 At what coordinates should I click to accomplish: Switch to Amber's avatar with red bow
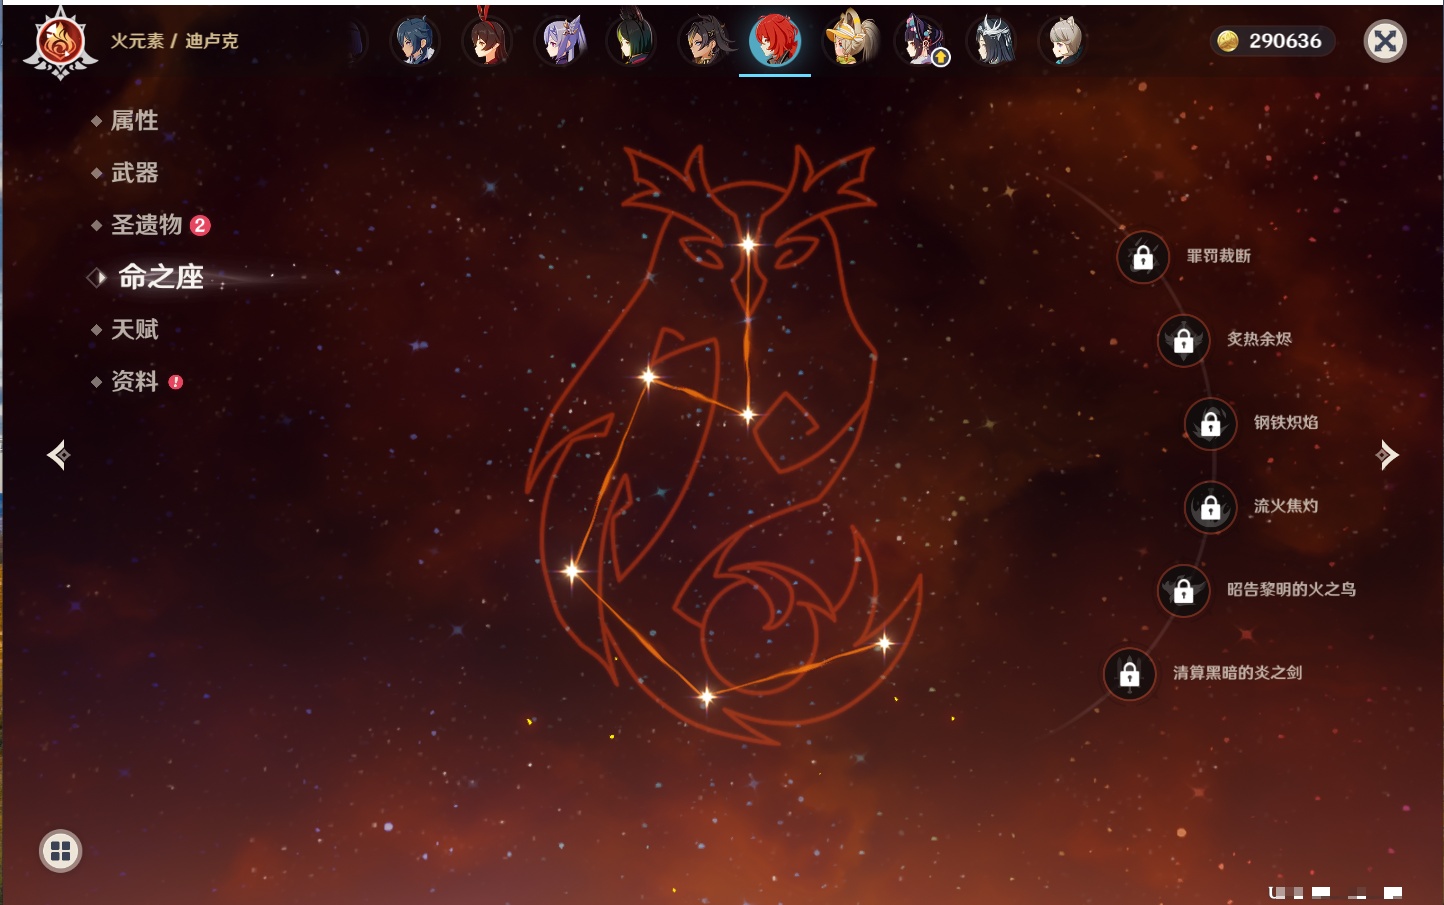487,42
